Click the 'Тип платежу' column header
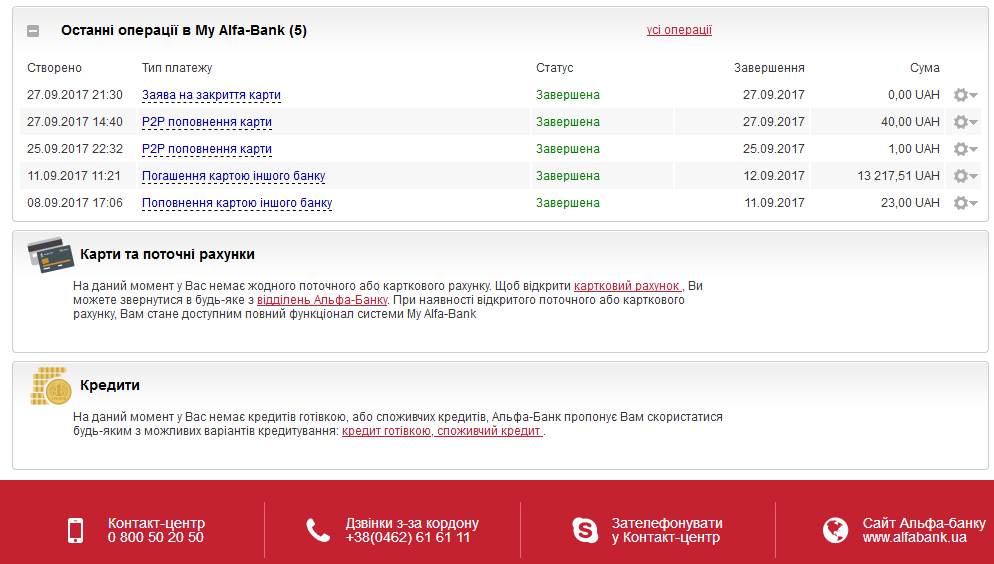This screenshot has height=564, width=994. coord(177,68)
